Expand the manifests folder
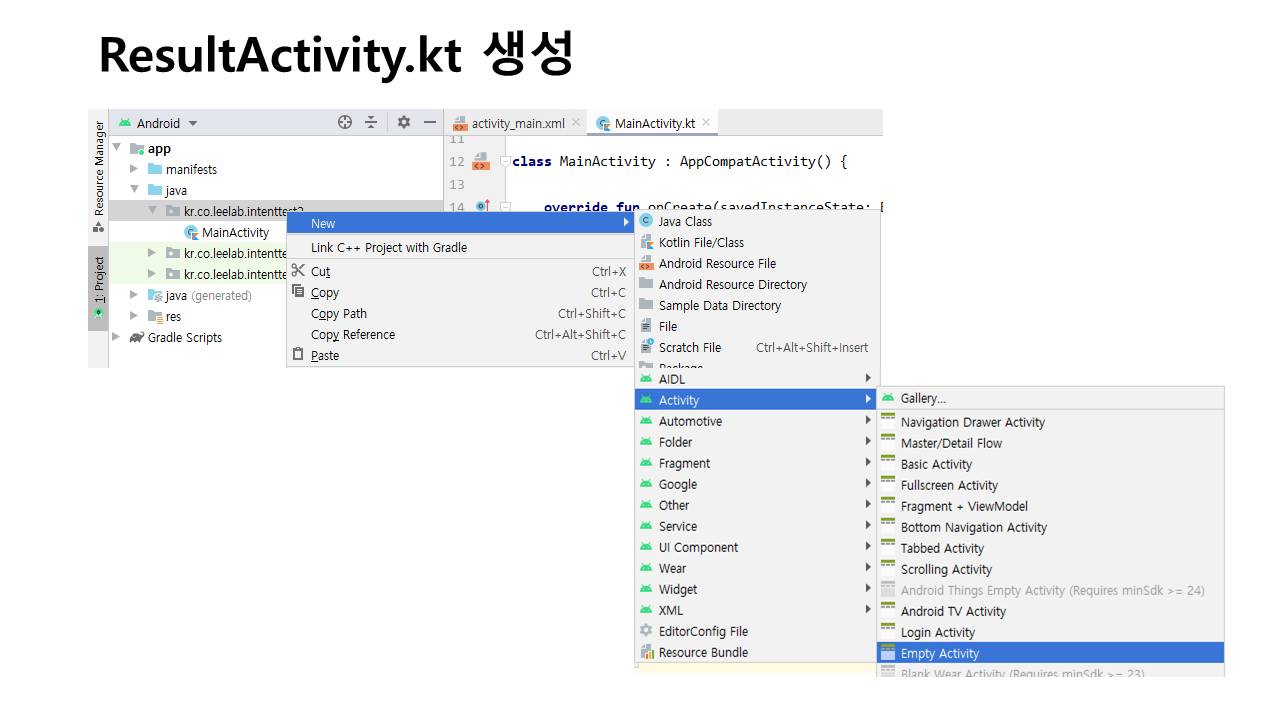The height and width of the screenshot is (720, 1280). [134, 169]
